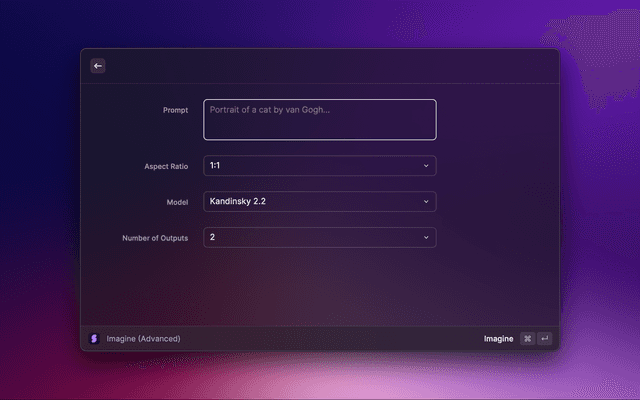Click the Model label
640x400 pixels.
(x=177, y=202)
